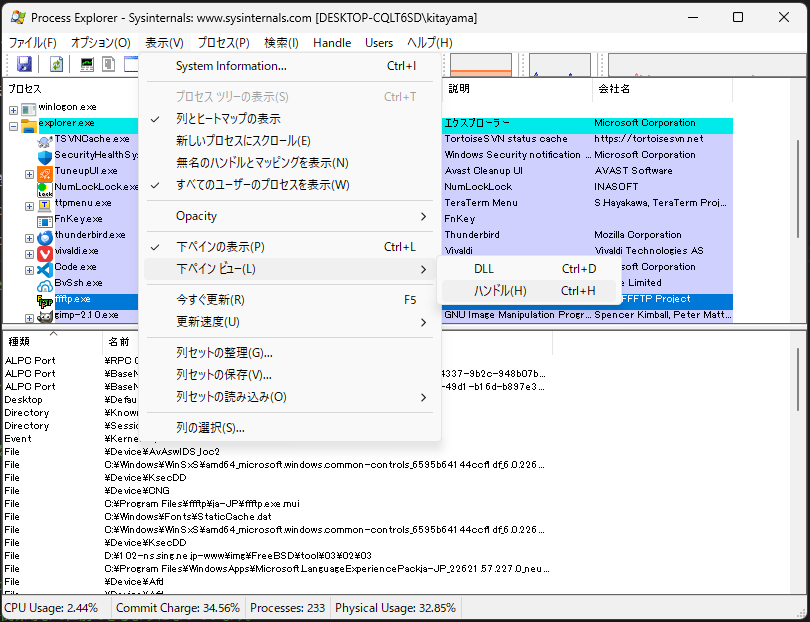Click the SecurityHealthSystray shield icon
810x622 pixels.
45,157
